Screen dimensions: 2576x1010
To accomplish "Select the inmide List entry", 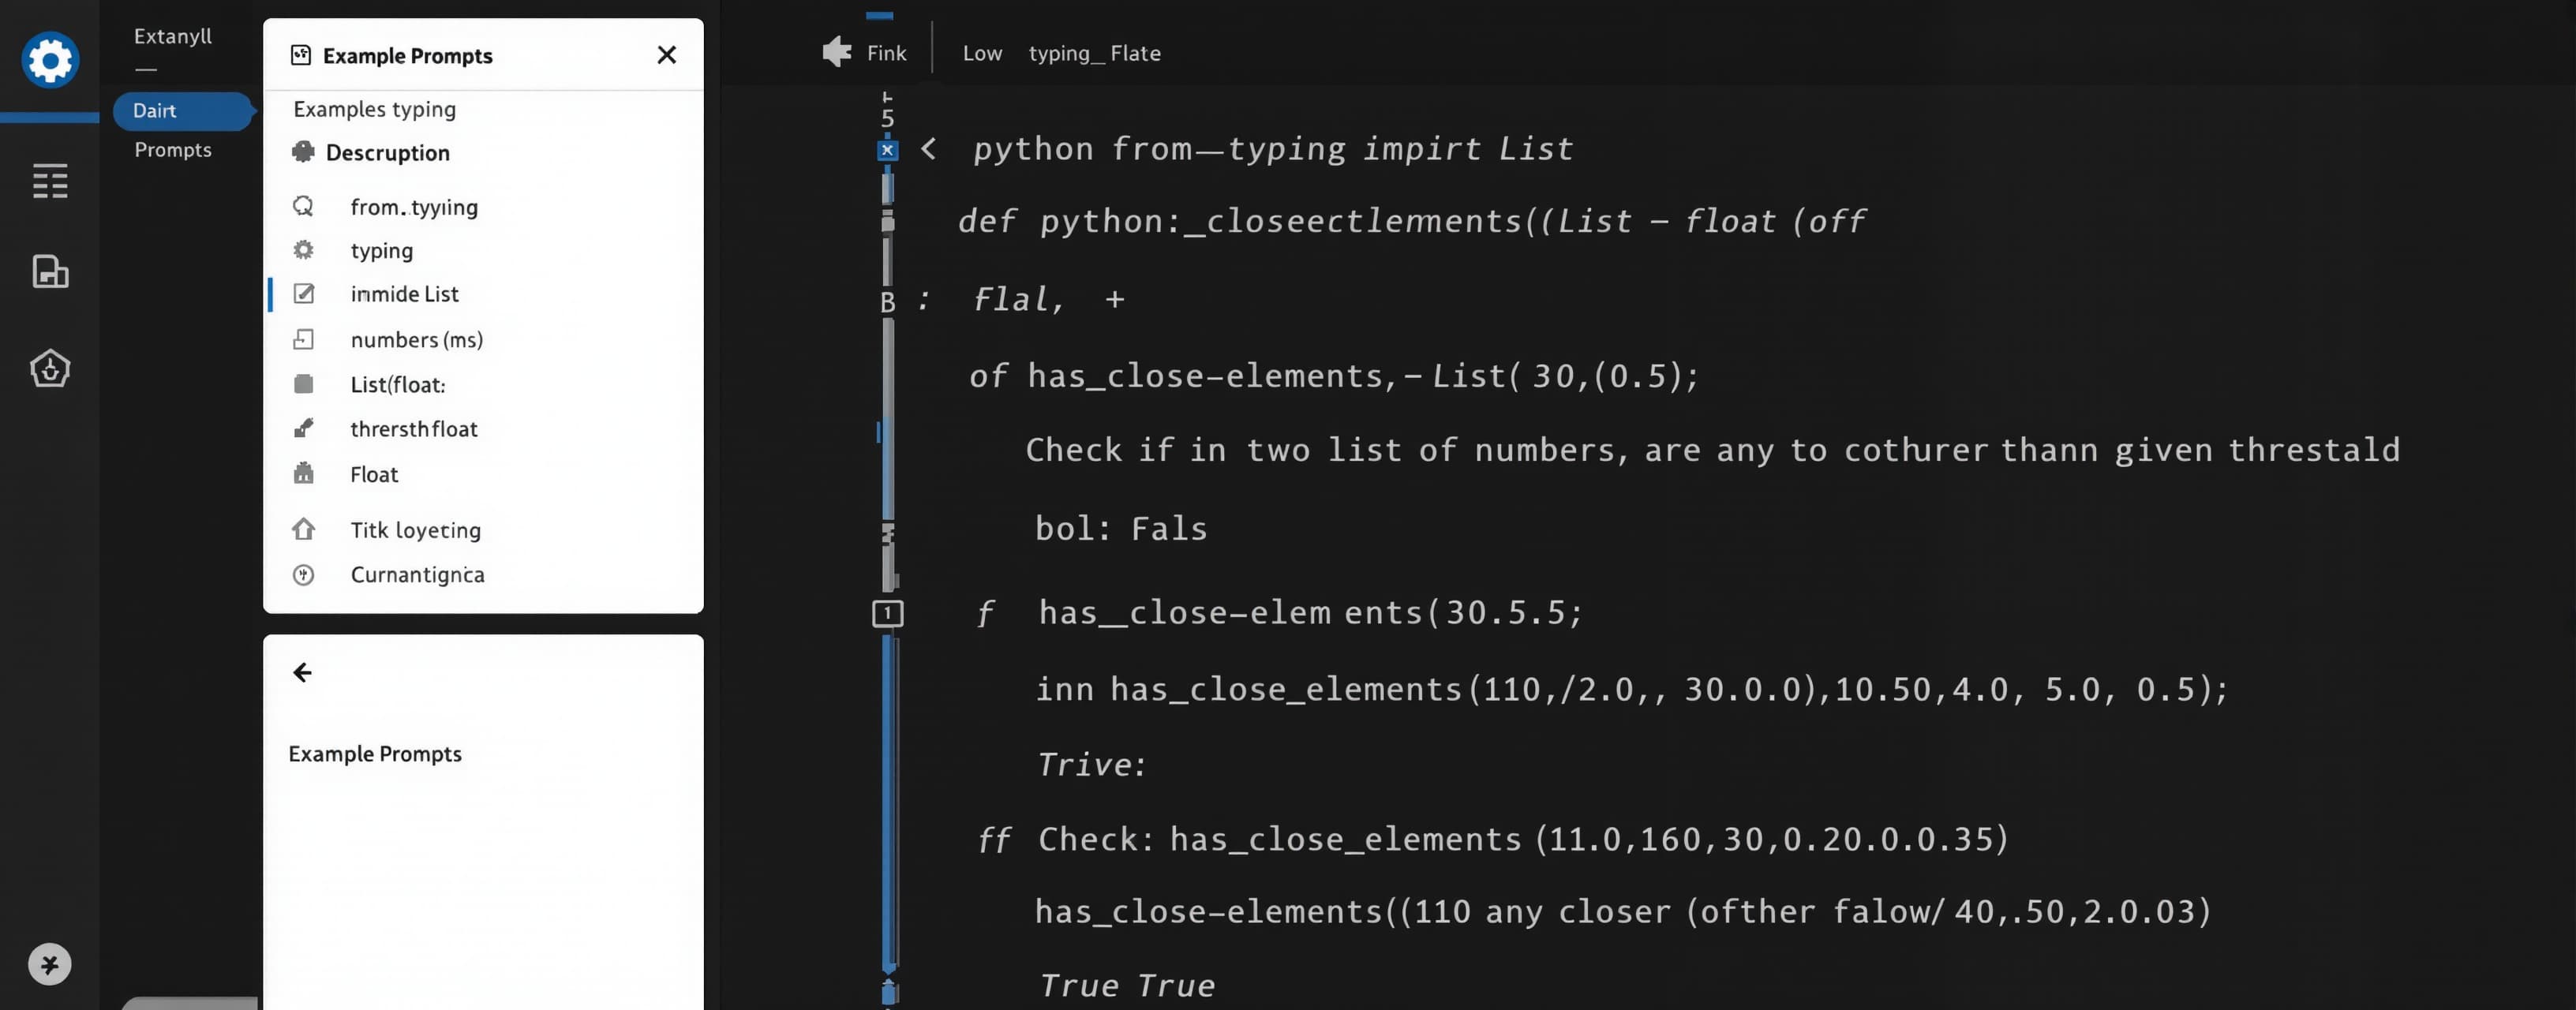I will (x=404, y=294).
